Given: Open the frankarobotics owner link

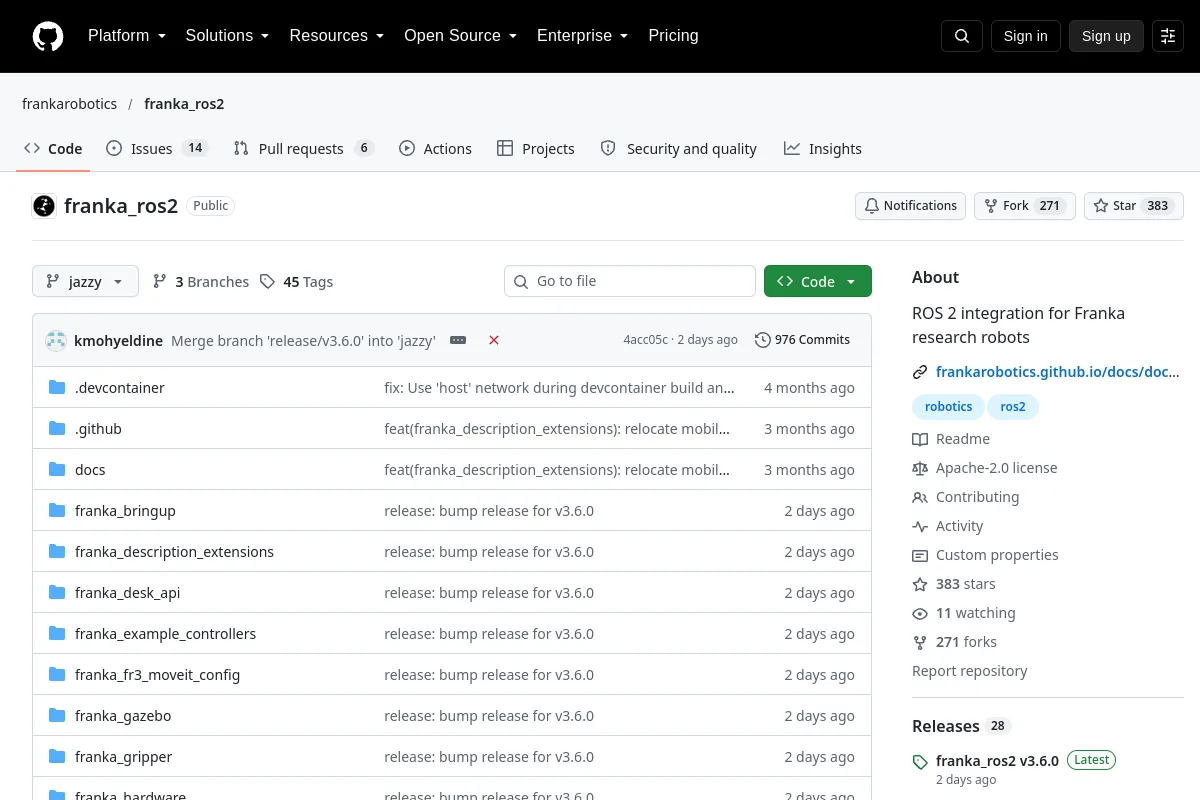Looking at the screenshot, I should pyautogui.click(x=69, y=104).
